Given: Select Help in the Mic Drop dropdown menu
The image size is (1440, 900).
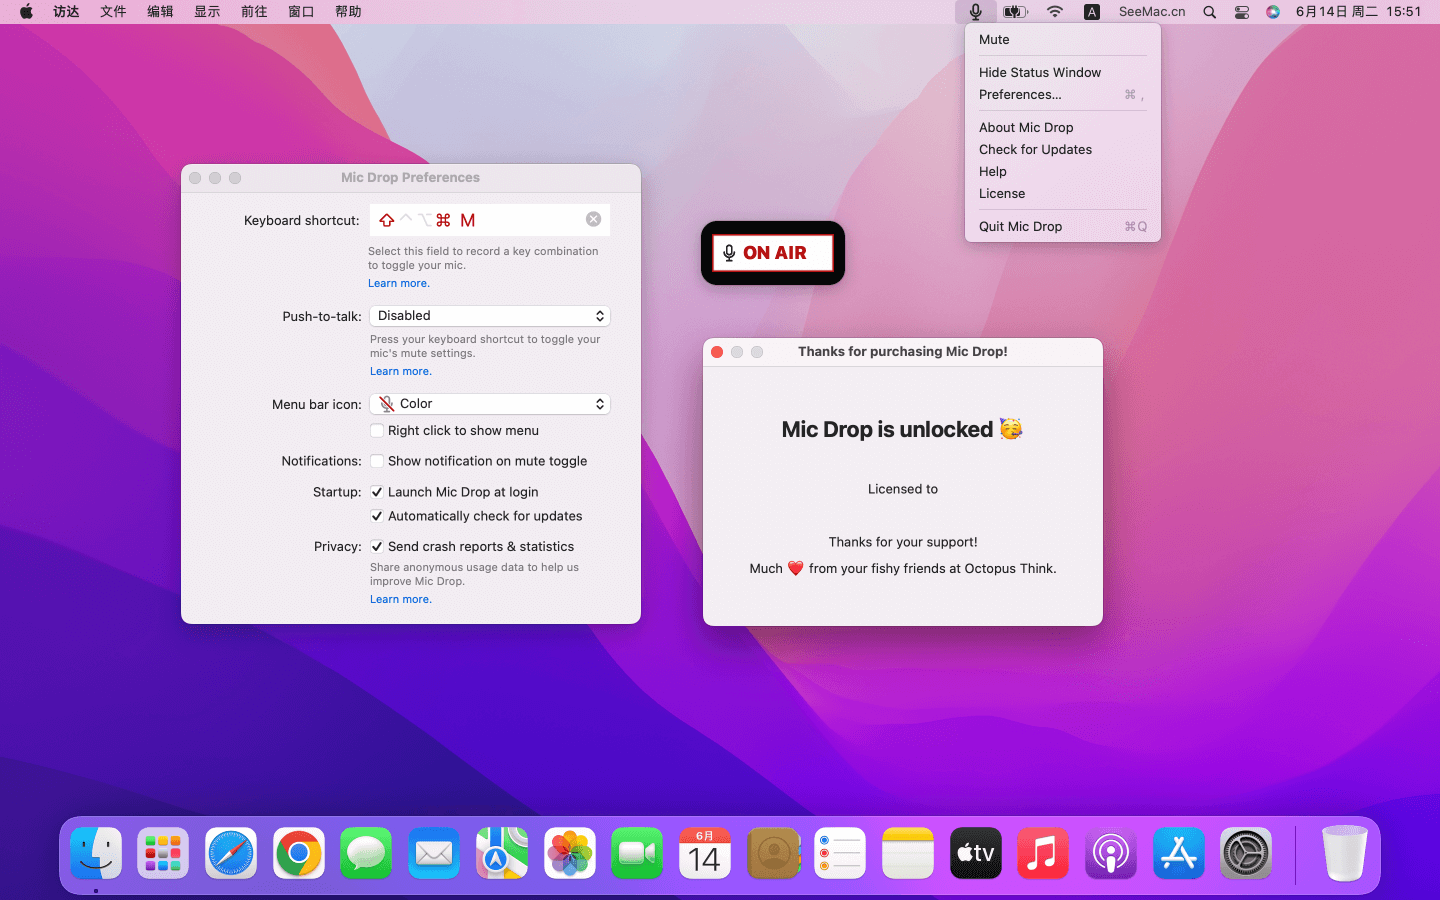Looking at the screenshot, I should click(1063, 172).
